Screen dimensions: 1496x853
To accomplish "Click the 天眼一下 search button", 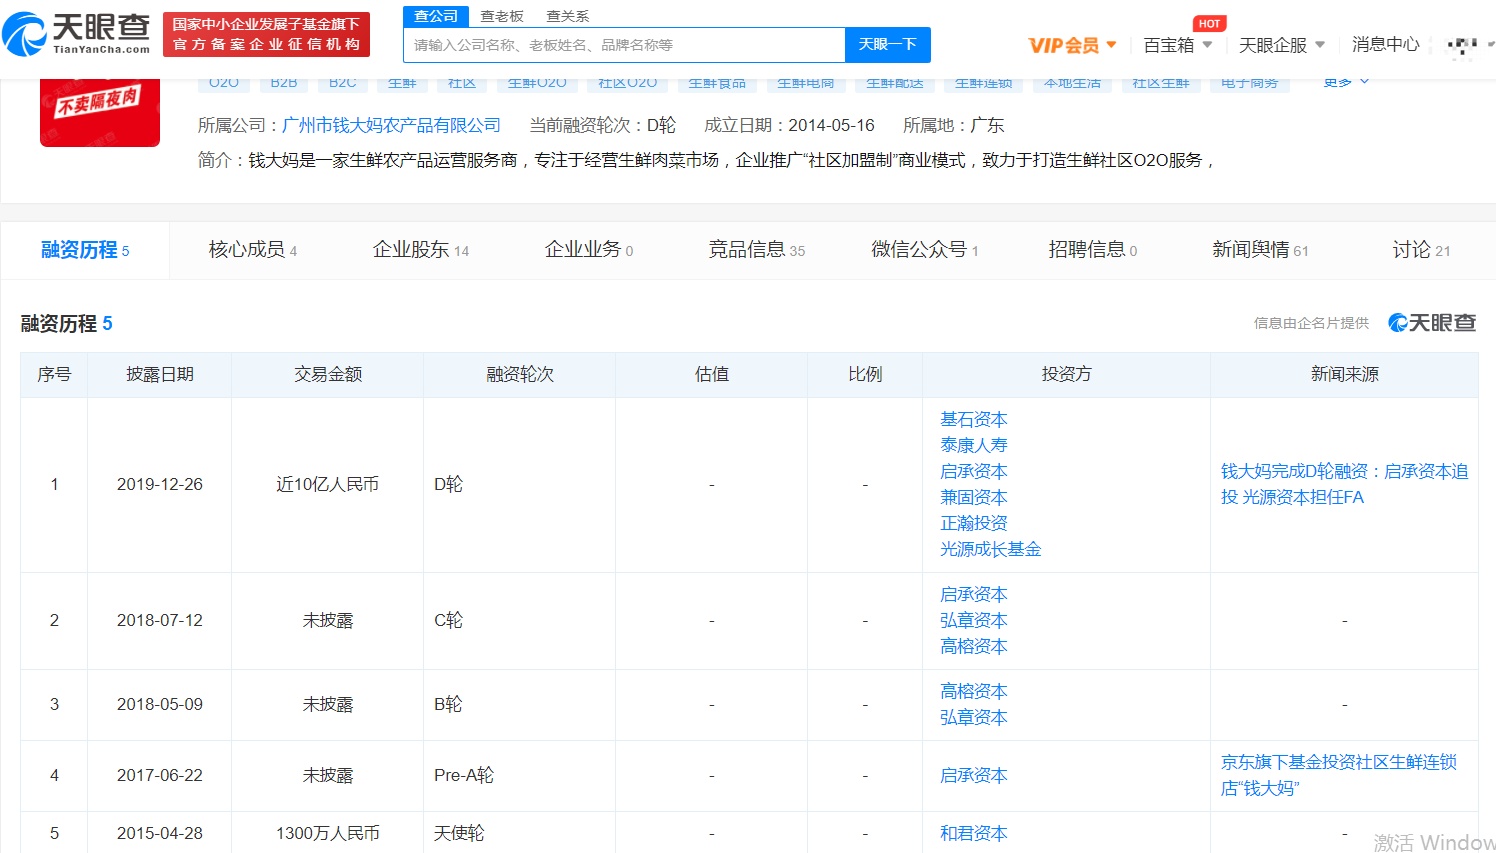I will point(888,45).
